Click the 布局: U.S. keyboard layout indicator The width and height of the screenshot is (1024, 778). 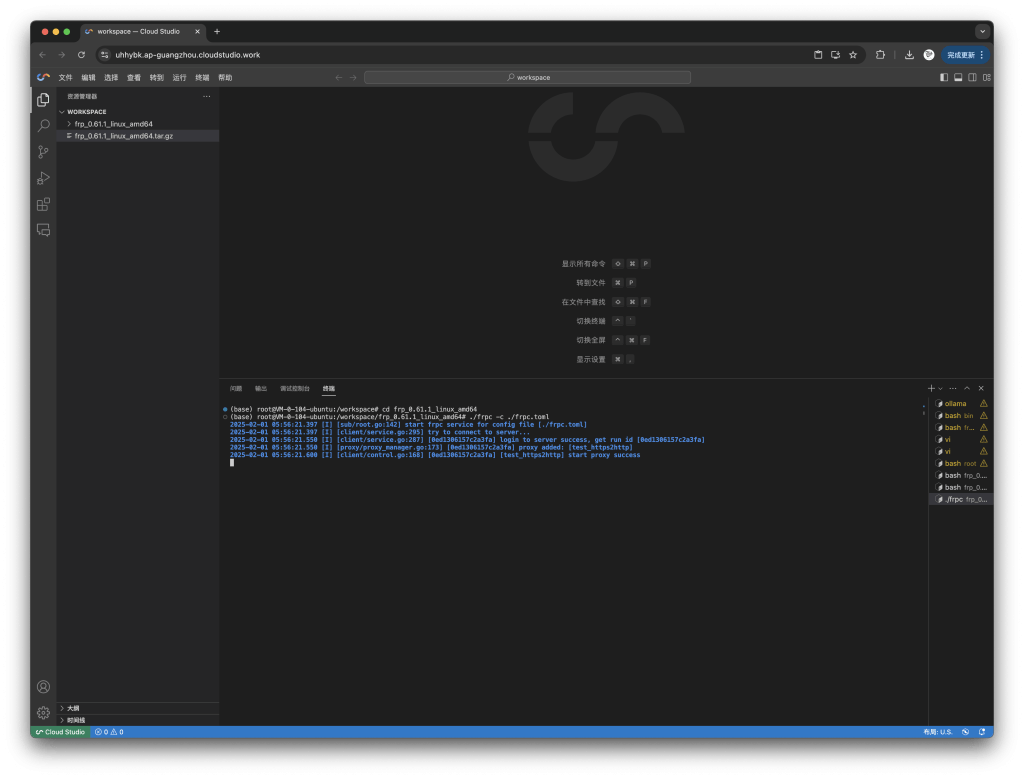(x=938, y=732)
